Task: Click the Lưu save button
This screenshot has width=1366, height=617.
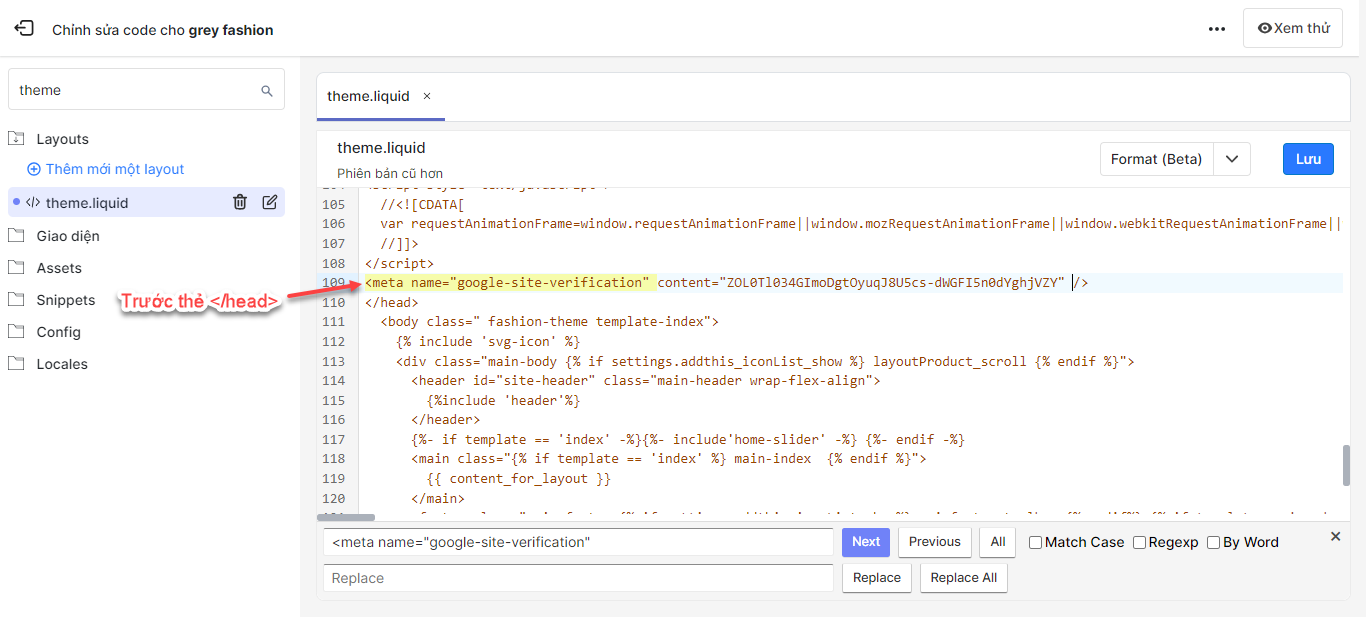Action: coord(1308,159)
